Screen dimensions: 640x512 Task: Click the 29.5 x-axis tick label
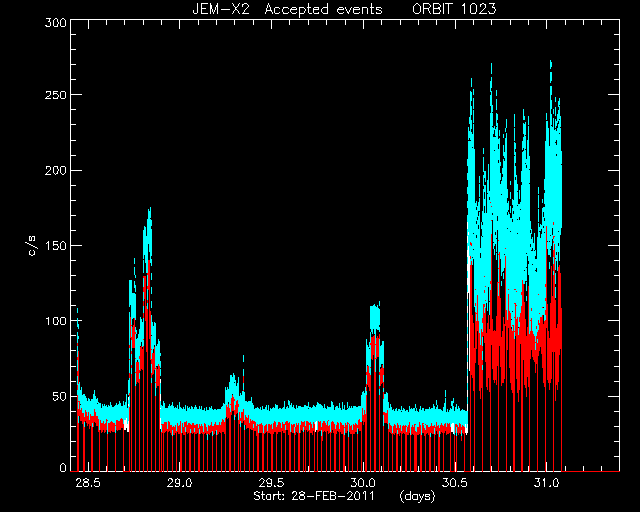(271, 483)
